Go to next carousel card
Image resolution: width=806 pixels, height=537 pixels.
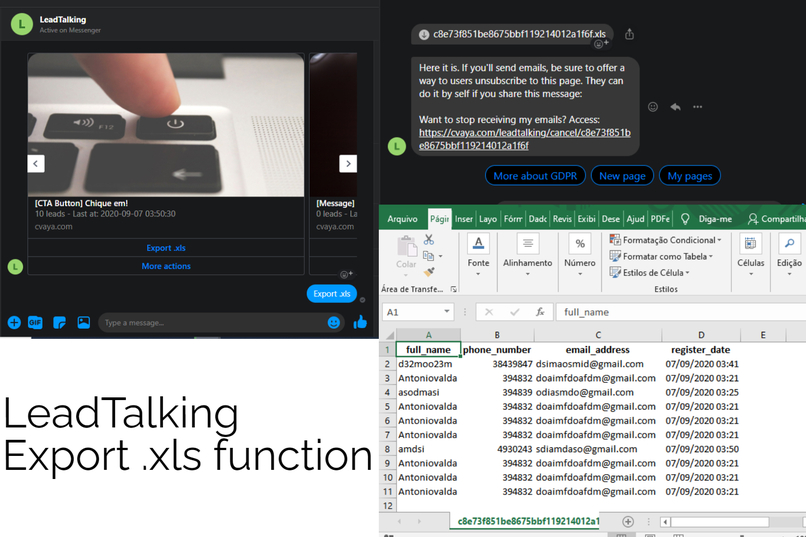pyautogui.click(x=348, y=164)
